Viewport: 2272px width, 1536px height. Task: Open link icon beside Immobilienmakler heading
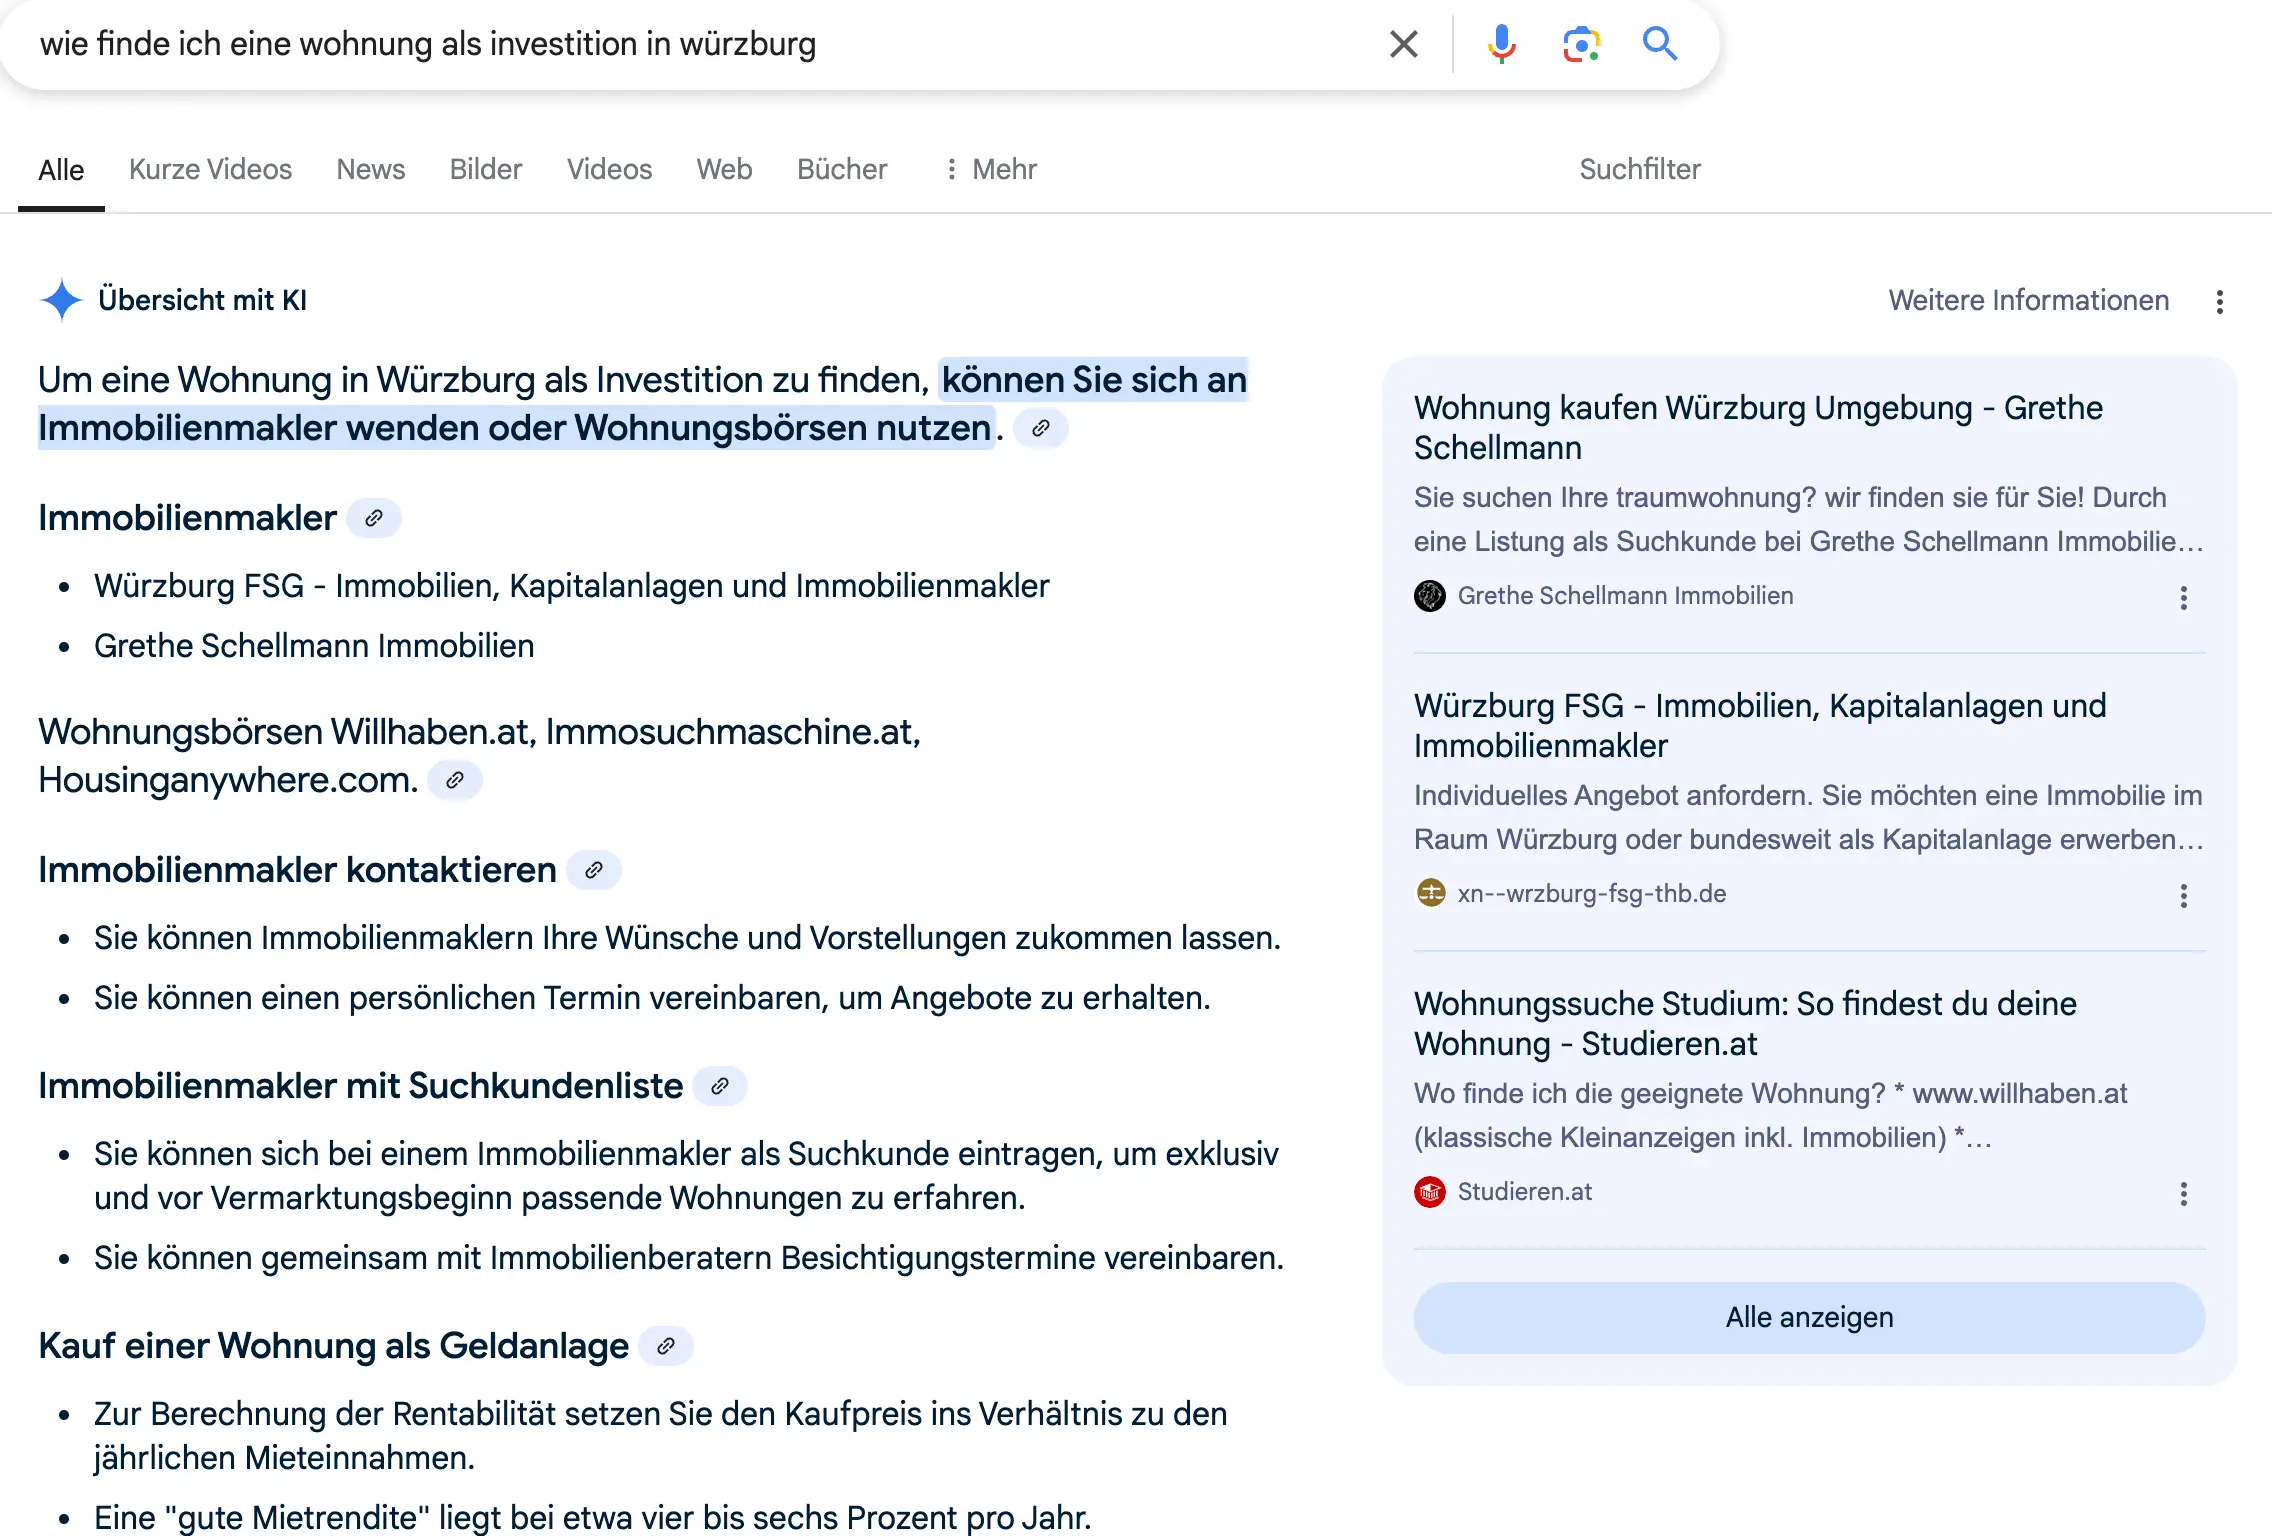[x=373, y=518]
